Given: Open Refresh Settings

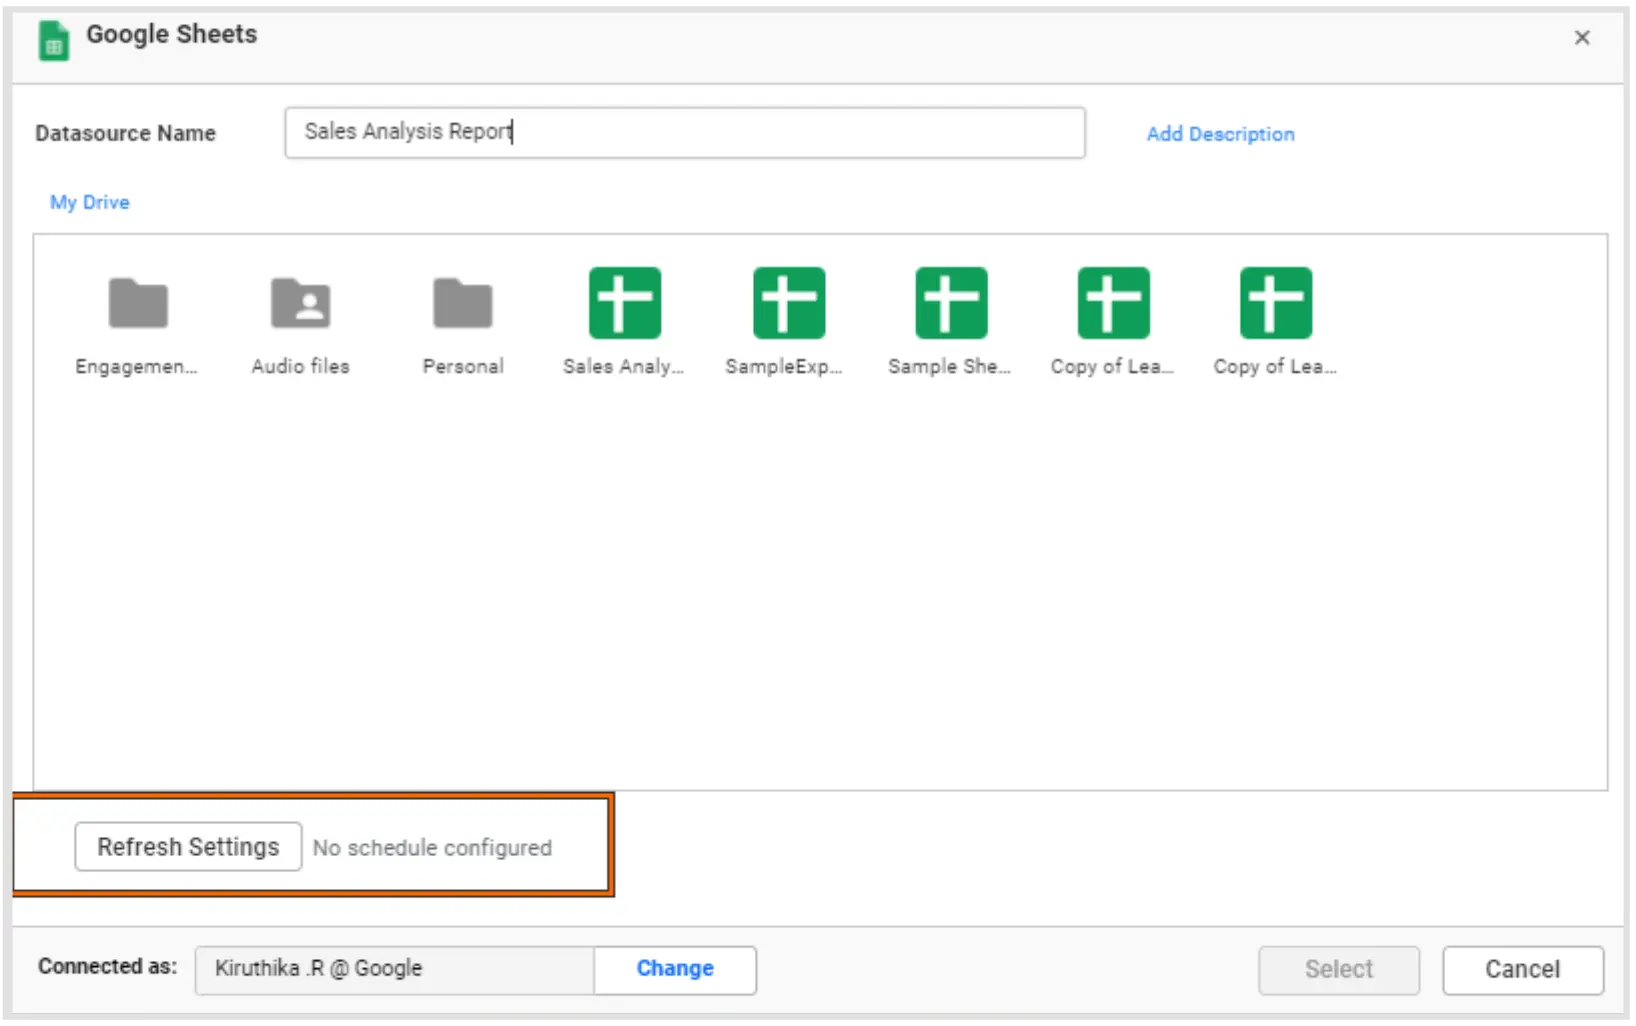Looking at the screenshot, I should click(188, 847).
